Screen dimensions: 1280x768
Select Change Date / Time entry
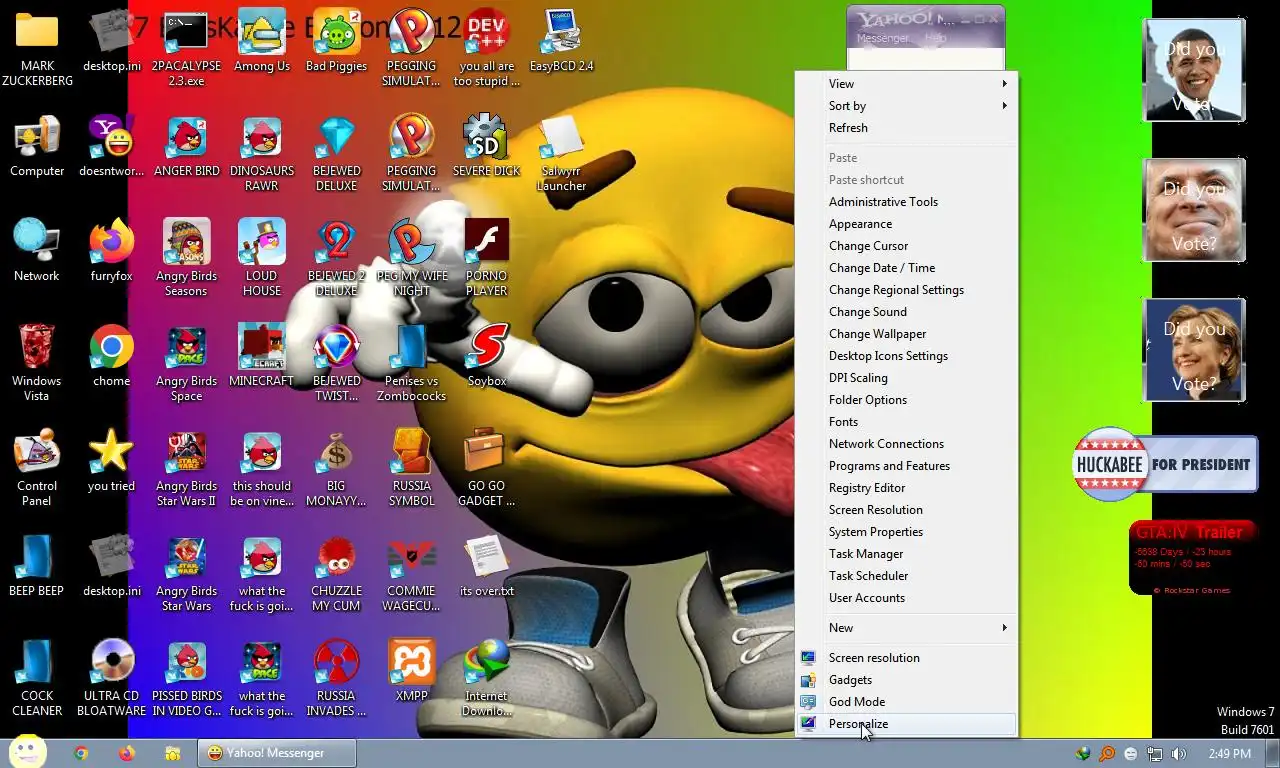pyautogui.click(x=907, y=268)
